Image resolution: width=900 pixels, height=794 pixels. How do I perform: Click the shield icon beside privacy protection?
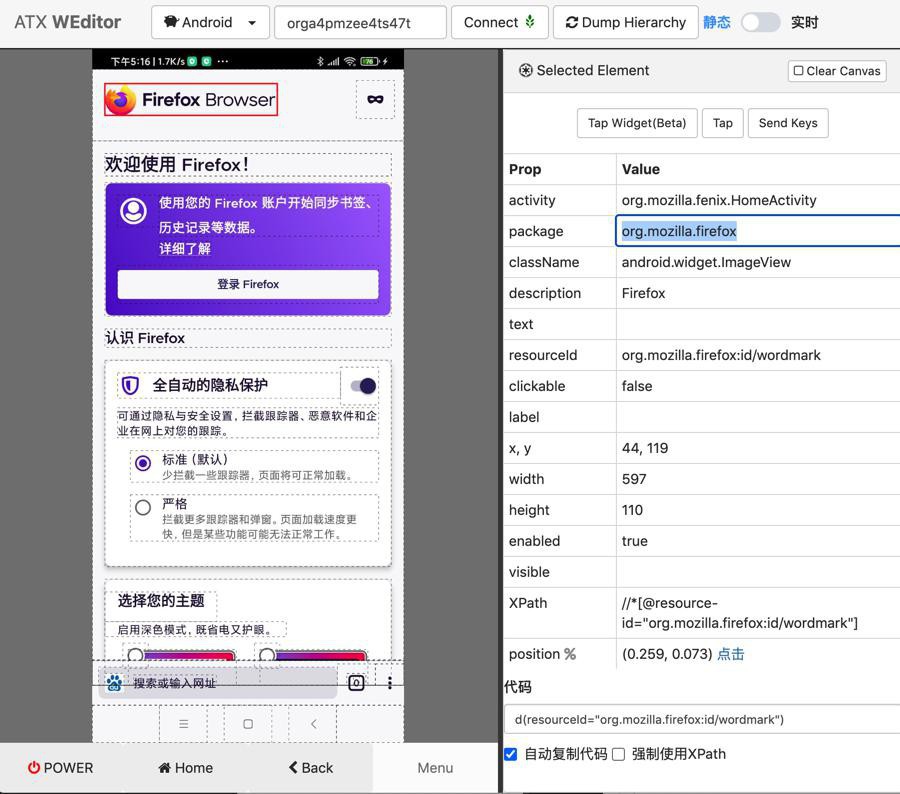coord(131,385)
